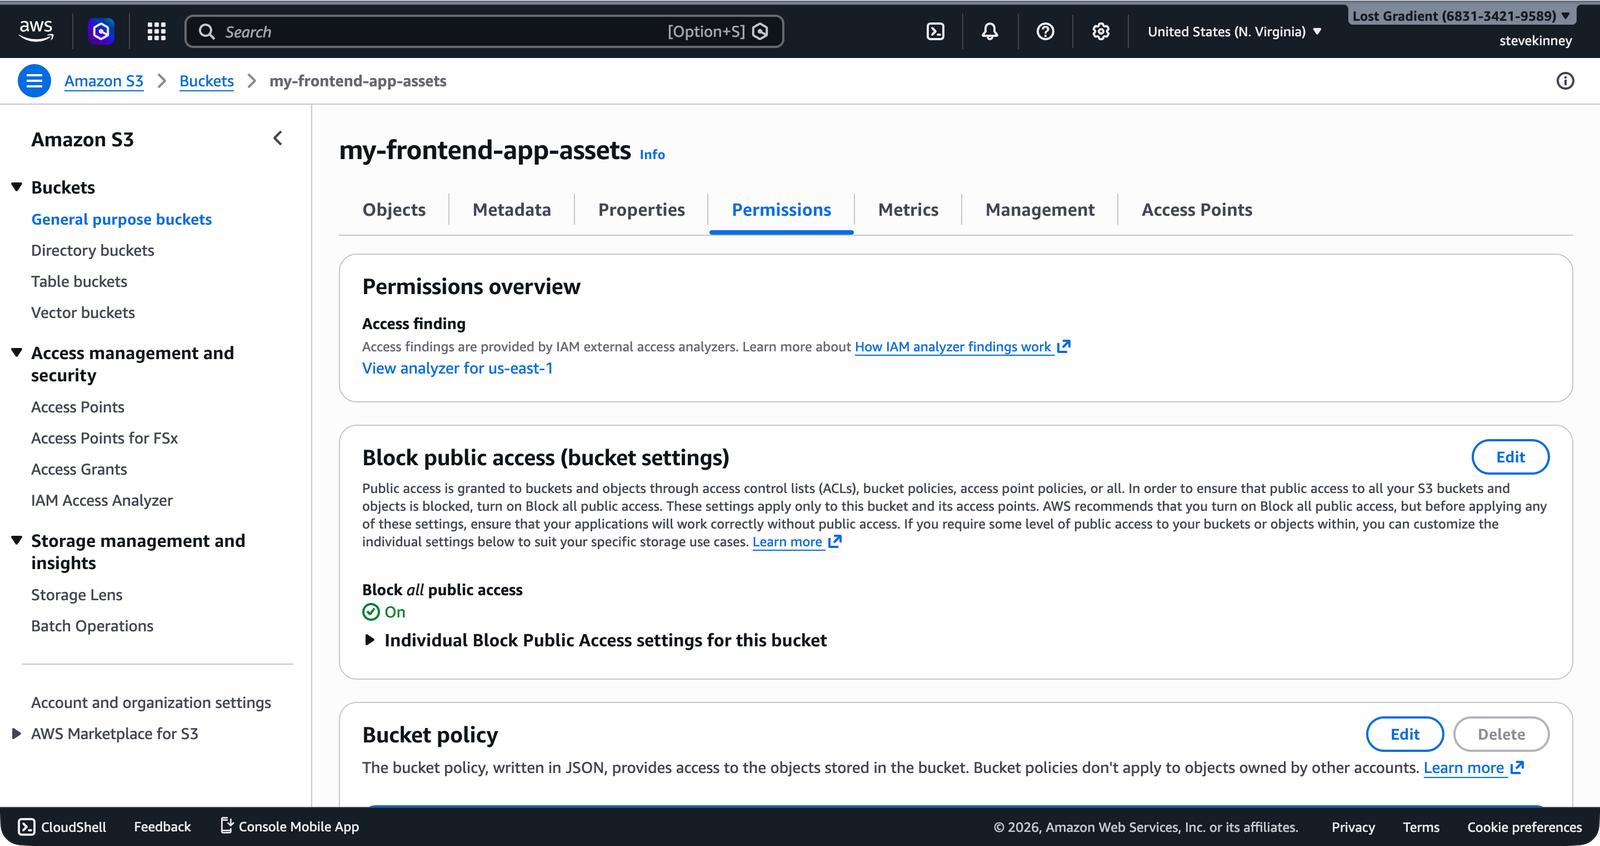The image size is (1600, 846).
Task: Open IAM Access Analyzer in sidebar
Action: [x=102, y=500]
